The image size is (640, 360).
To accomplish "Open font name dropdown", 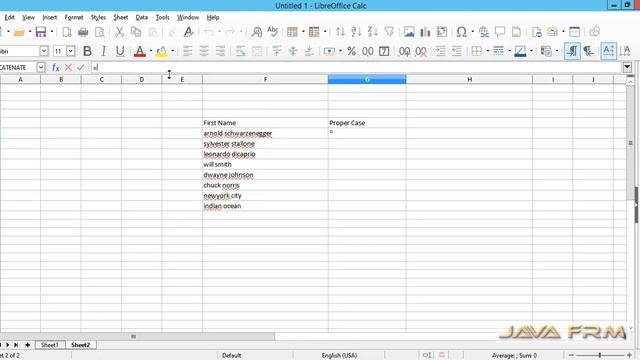I will click(x=44, y=51).
